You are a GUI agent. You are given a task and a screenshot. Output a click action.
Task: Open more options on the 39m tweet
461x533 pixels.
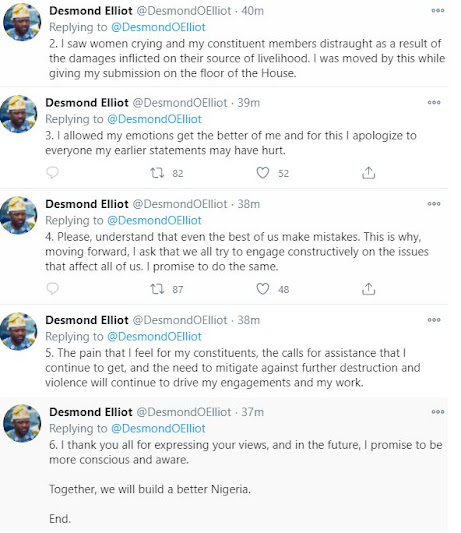pyautogui.click(x=434, y=102)
